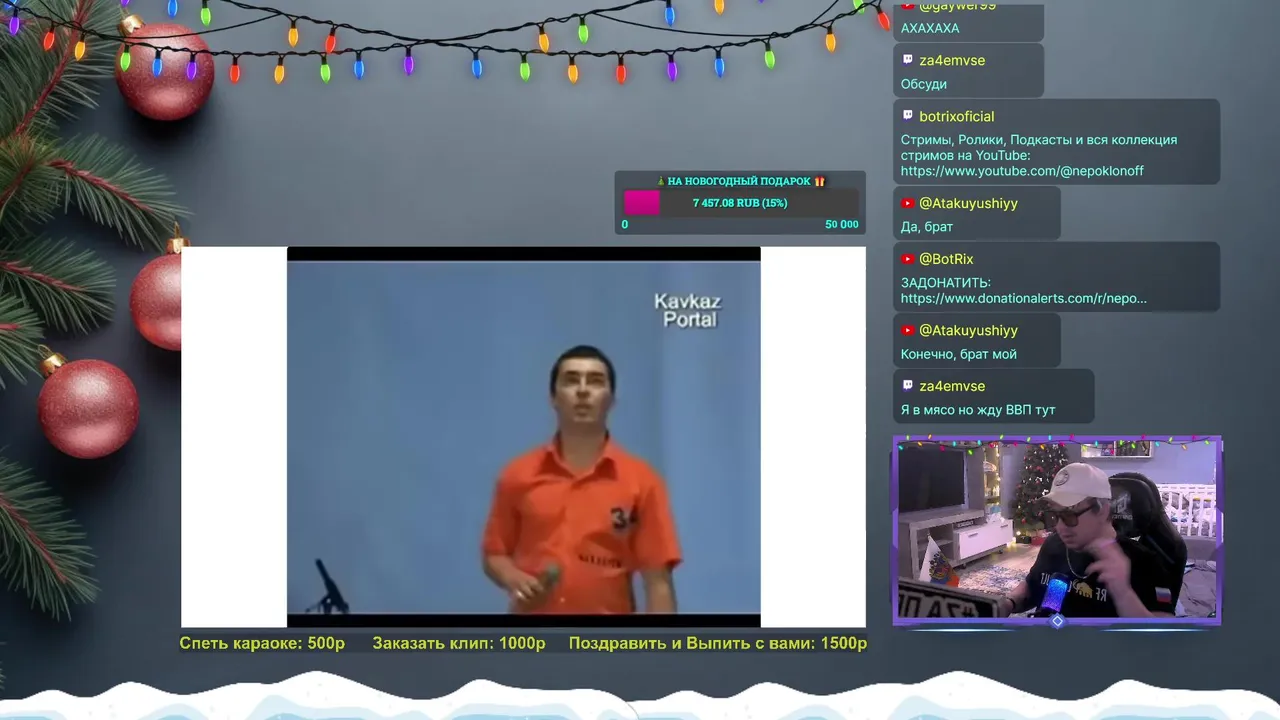The height and width of the screenshot is (720, 1280).
Task: Click the "Обсуди" chat message
Action: pyautogui.click(x=924, y=84)
